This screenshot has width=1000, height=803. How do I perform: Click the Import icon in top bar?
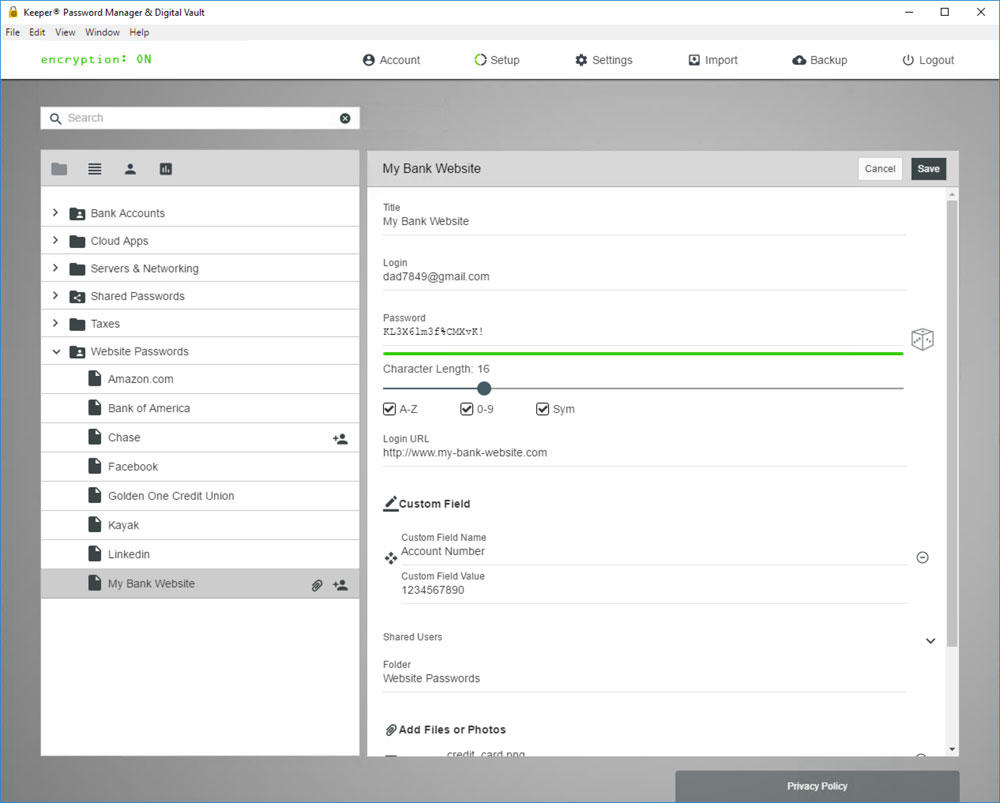coord(694,60)
